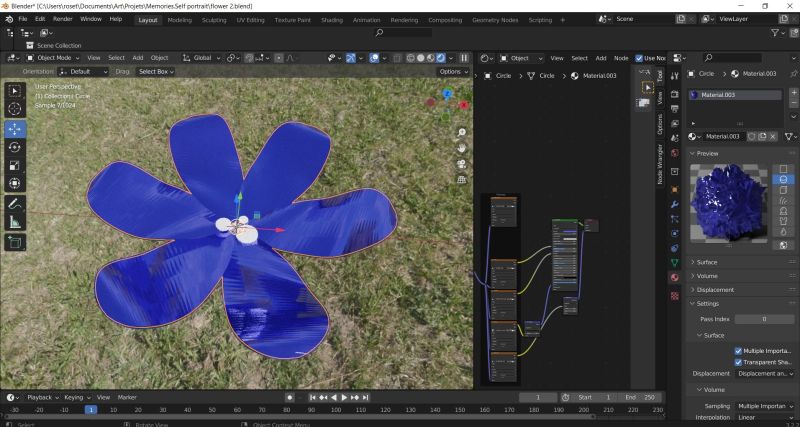
Task: Toggle the Use Nodes checkbox
Action: tap(640, 58)
